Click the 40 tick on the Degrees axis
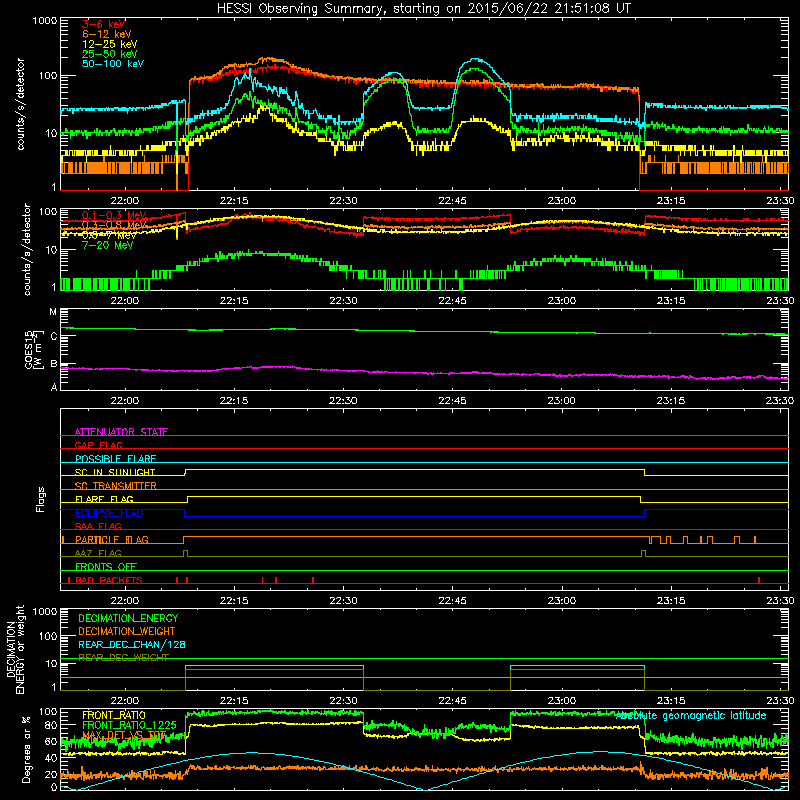The image size is (800, 800). [51, 758]
